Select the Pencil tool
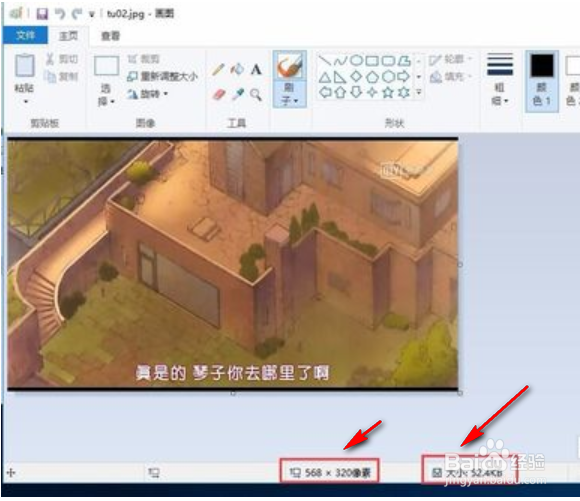The image size is (580, 501). click(218, 69)
